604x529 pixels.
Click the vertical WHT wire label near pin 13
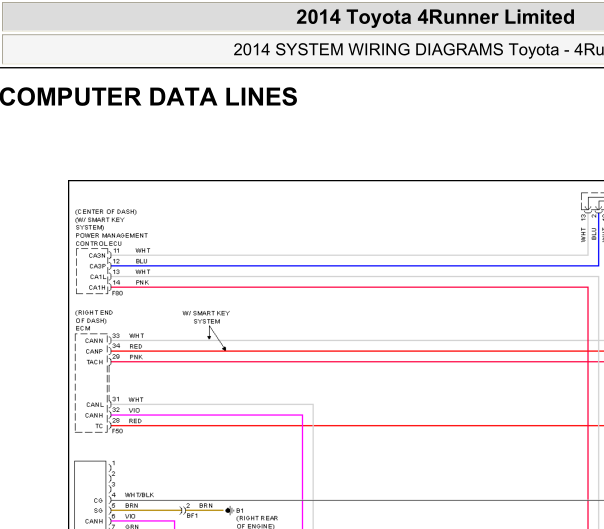pos(583,235)
